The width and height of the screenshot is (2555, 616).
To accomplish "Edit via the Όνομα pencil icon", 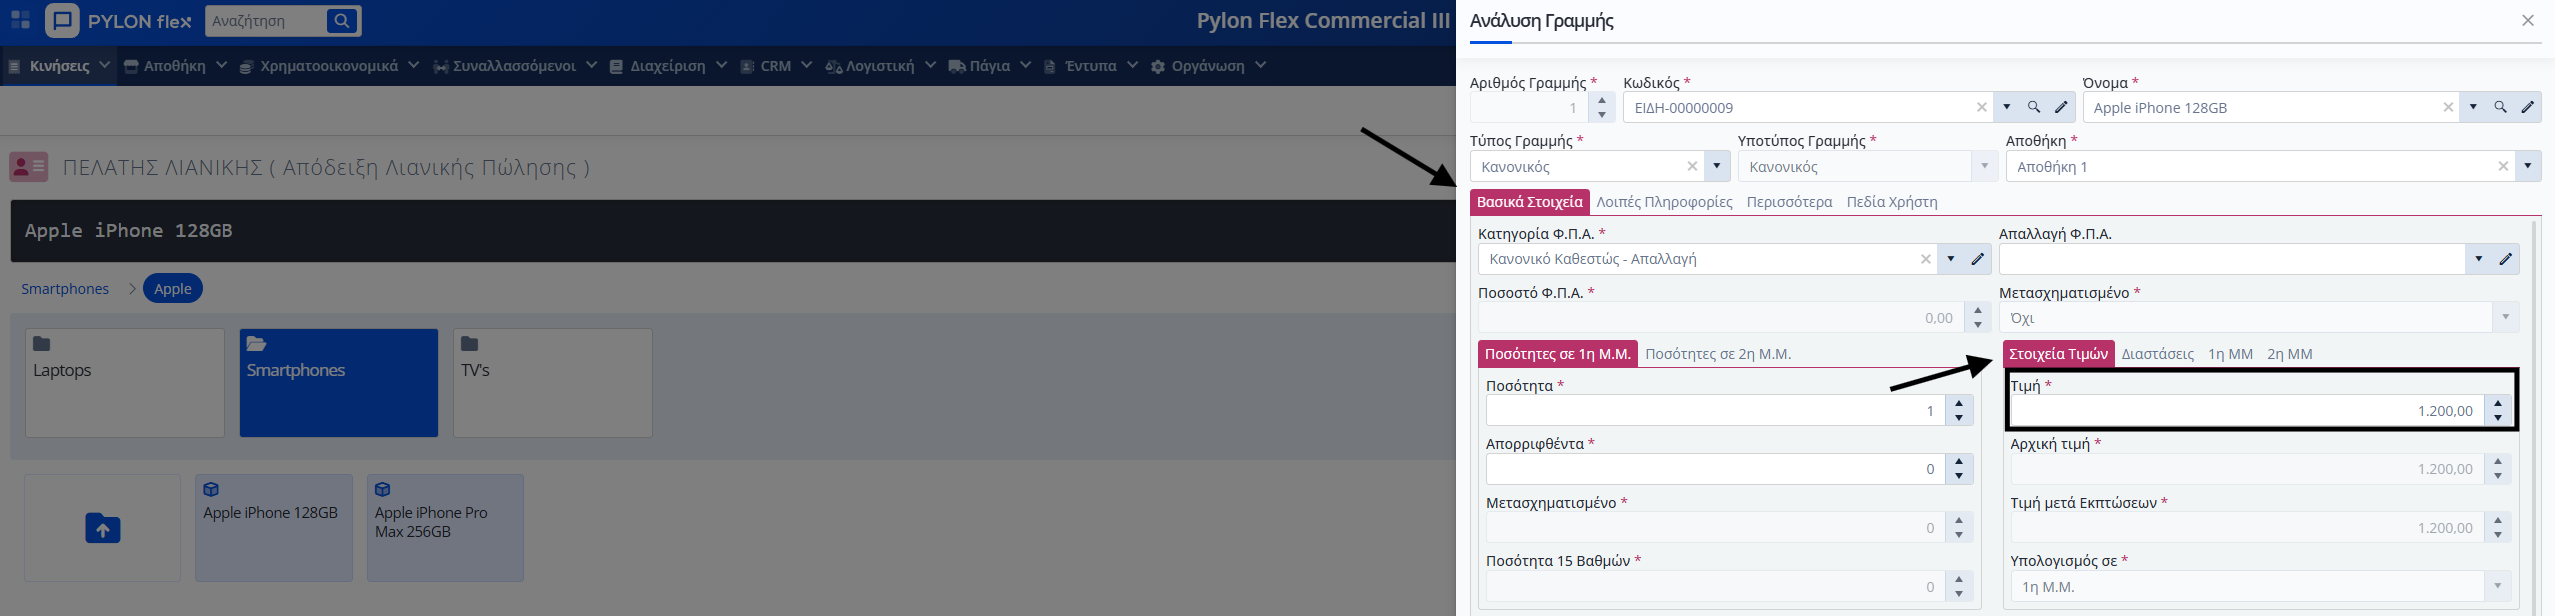I will [x=2528, y=107].
